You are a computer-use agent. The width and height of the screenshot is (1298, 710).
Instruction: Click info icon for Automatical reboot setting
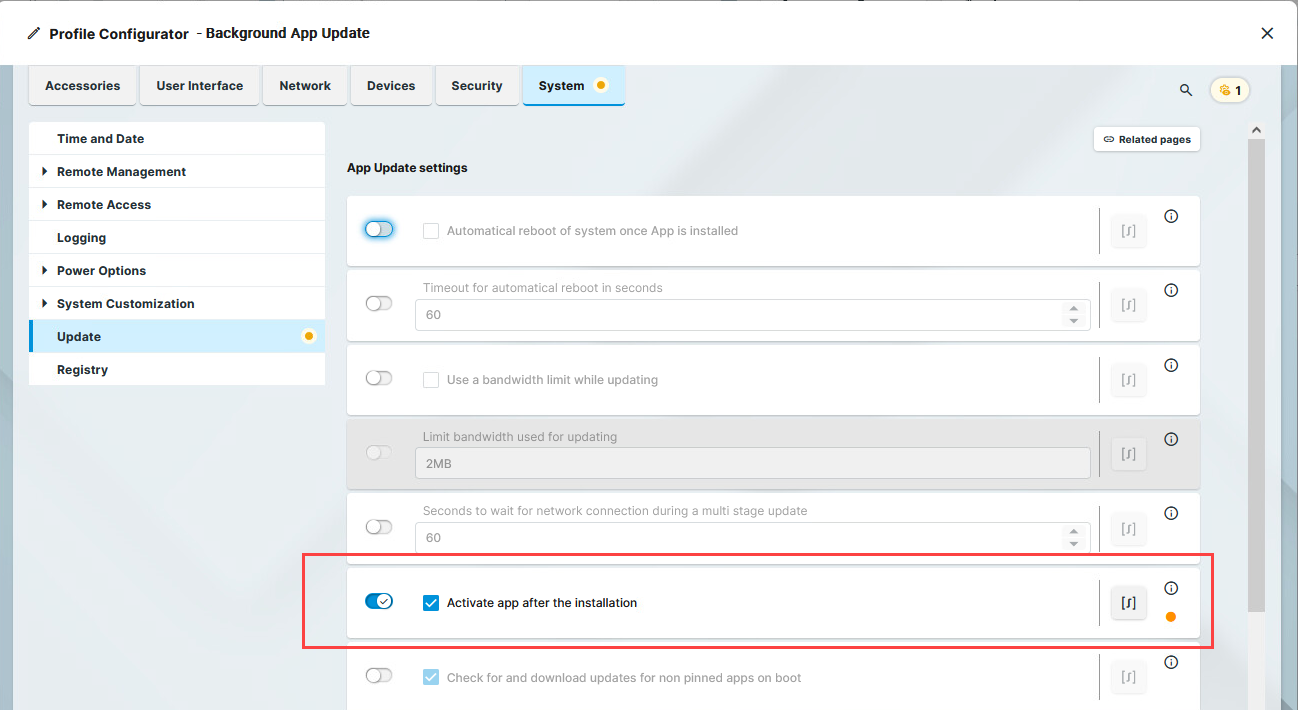(1171, 216)
